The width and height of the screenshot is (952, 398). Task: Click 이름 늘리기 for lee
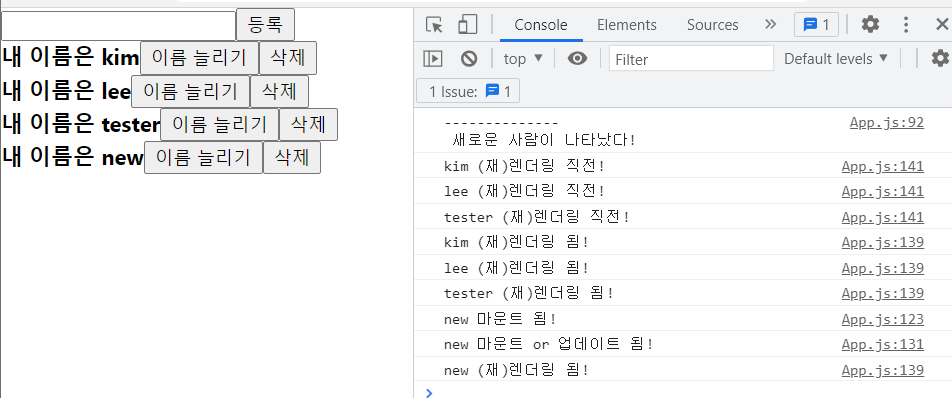click(x=191, y=92)
